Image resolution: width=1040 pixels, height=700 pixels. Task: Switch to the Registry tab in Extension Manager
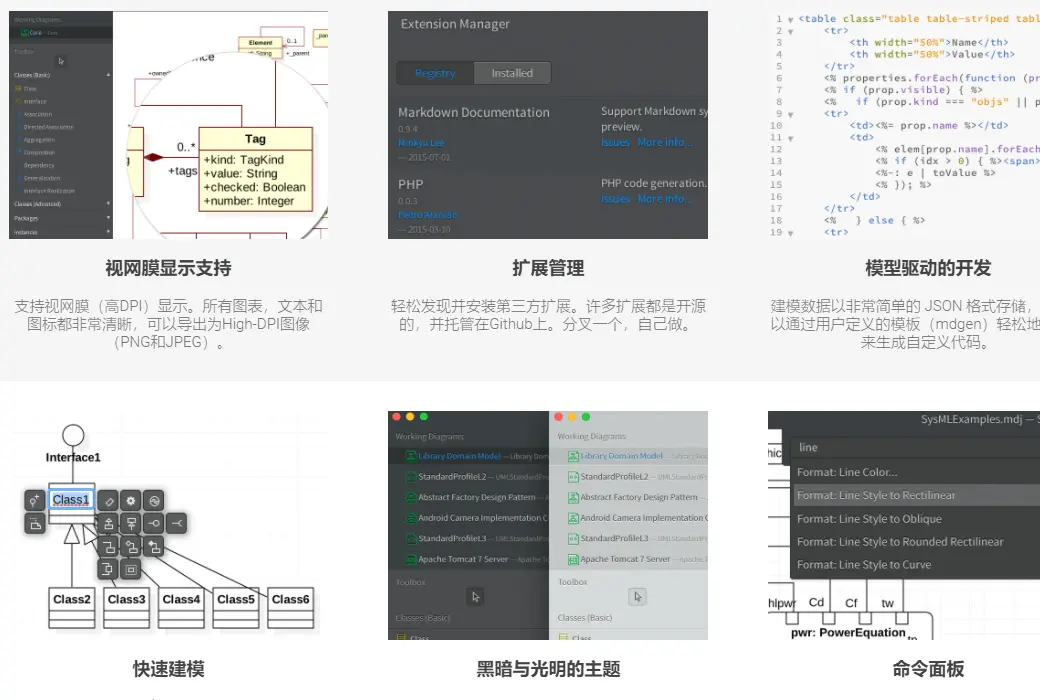[x=435, y=73]
